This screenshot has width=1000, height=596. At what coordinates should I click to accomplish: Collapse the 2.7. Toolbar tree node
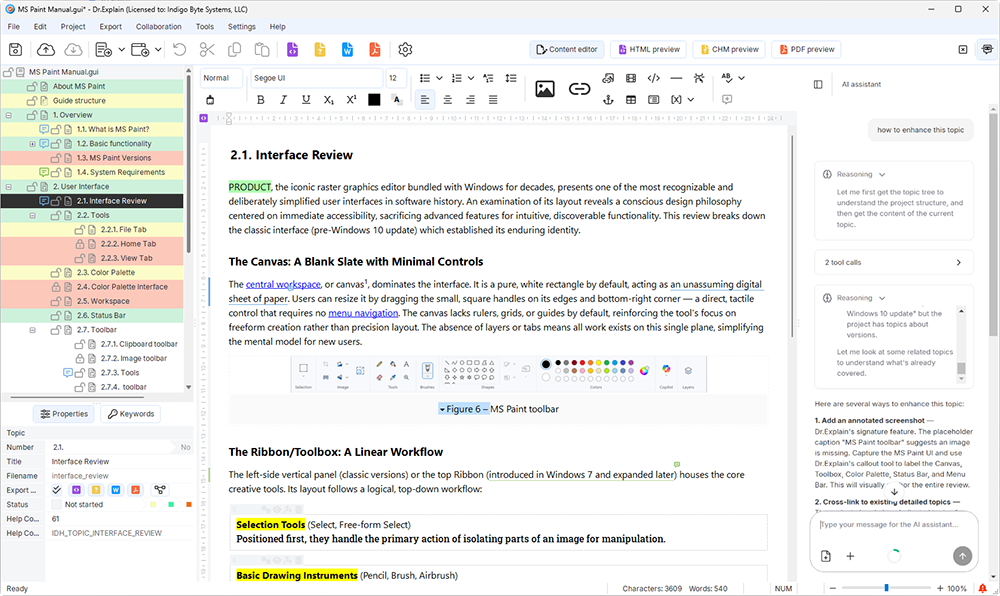tap(33, 330)
